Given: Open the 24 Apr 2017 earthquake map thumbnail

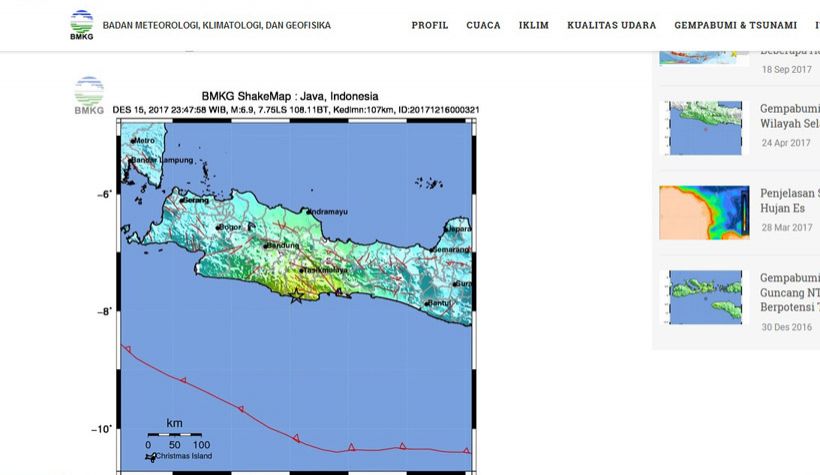Looking at the screenshot, I should pos(704,128).
